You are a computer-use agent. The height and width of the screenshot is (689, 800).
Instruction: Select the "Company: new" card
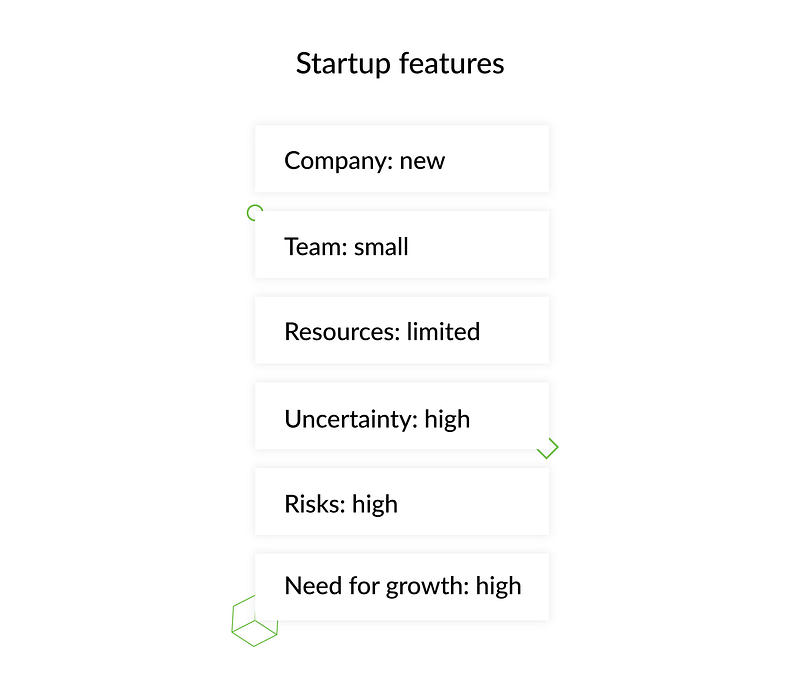402,159
